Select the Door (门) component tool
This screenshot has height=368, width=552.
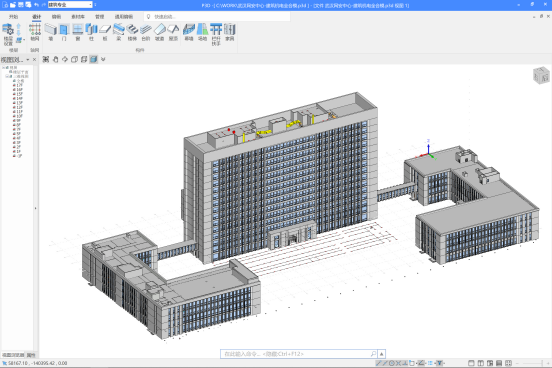(64, 32)
